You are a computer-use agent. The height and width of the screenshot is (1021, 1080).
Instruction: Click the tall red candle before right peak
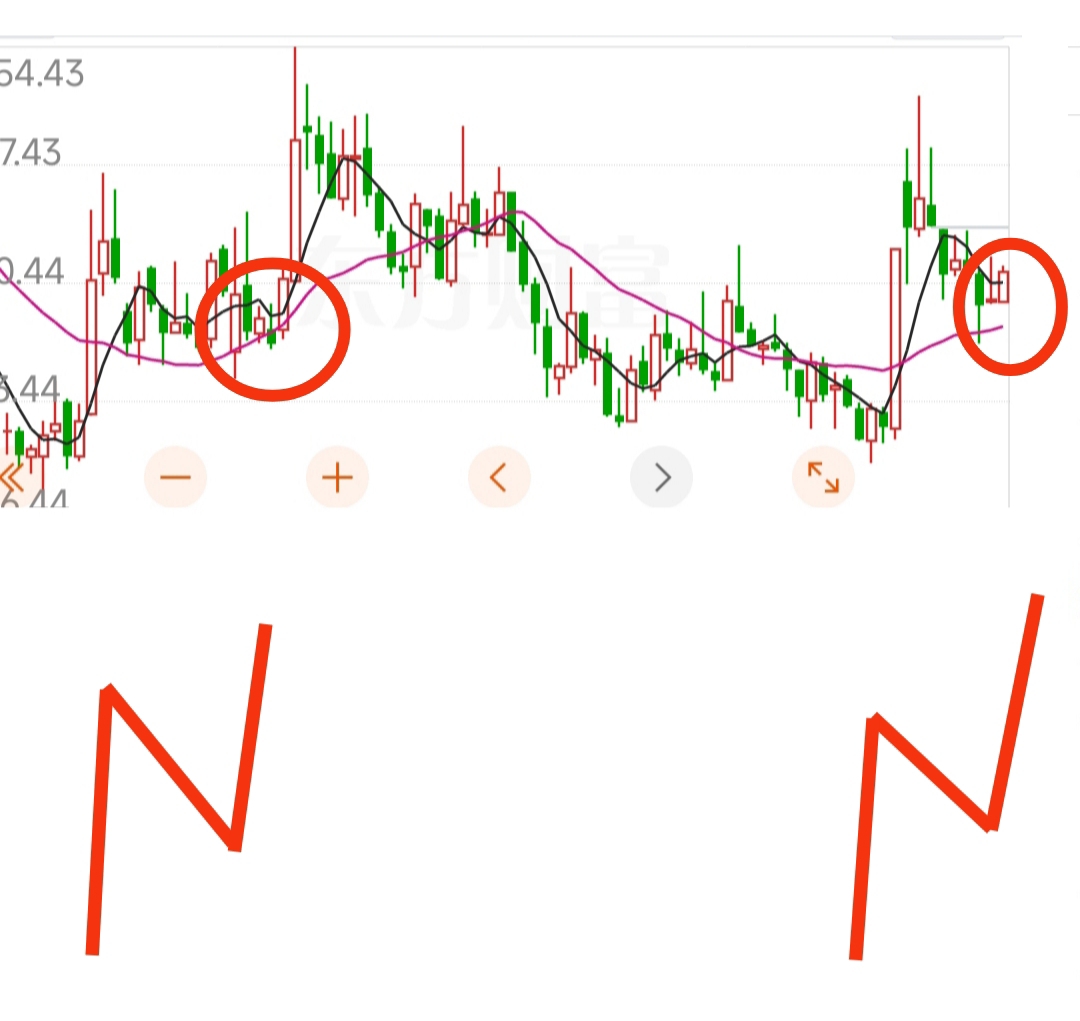point(895,339)
